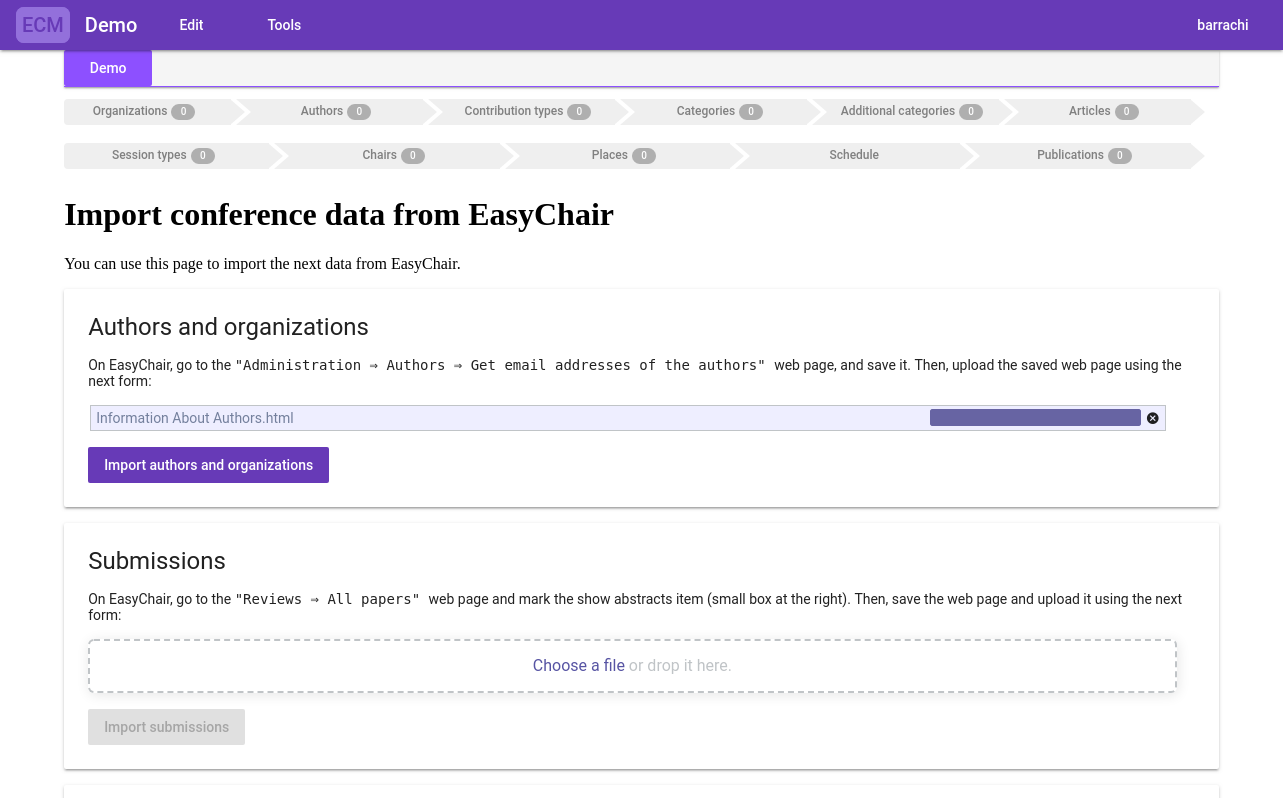1283x798 pixels.
Task: Click the Organizations count badge
Action: [x=183, y=112]
